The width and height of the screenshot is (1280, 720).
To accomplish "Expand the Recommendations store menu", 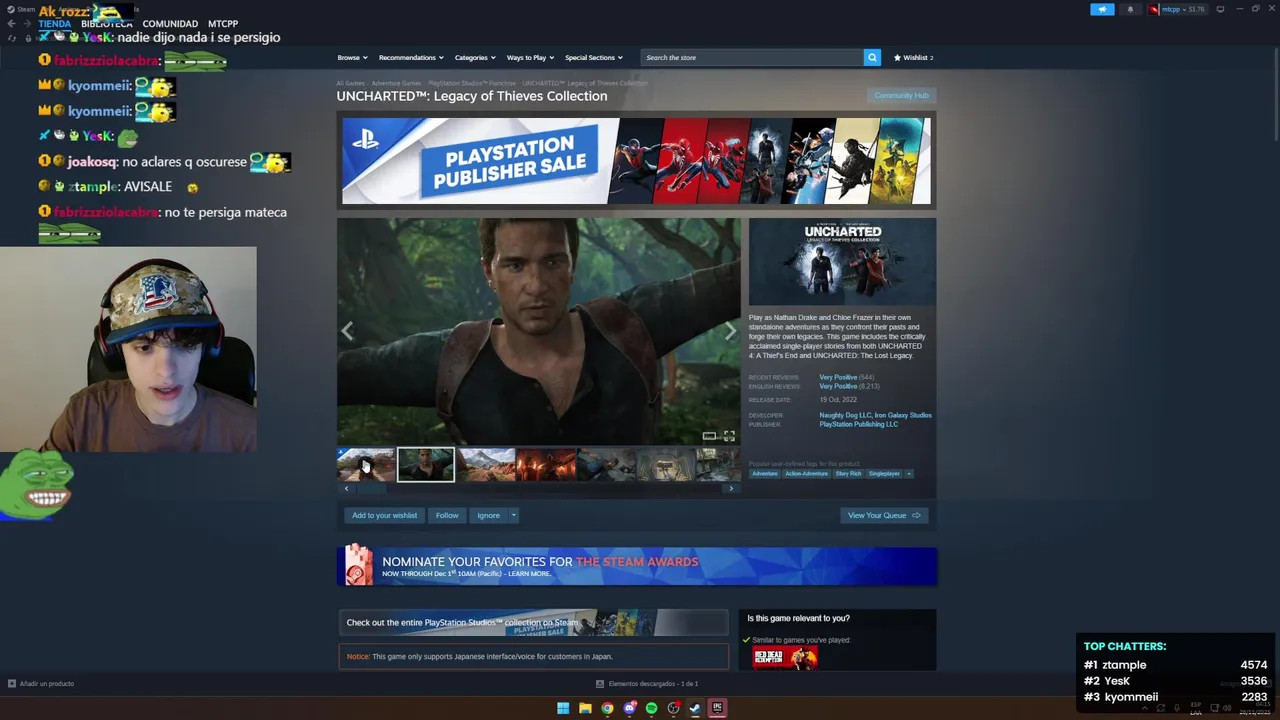I will pos(411,58).
